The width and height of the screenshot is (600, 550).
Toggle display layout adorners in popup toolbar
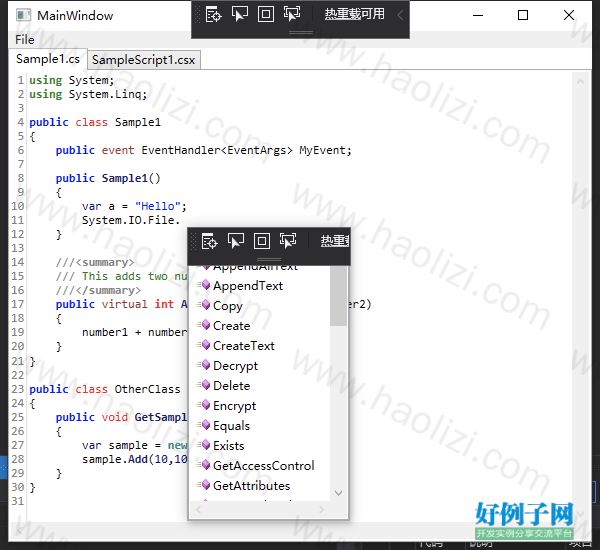coord(262,241)
